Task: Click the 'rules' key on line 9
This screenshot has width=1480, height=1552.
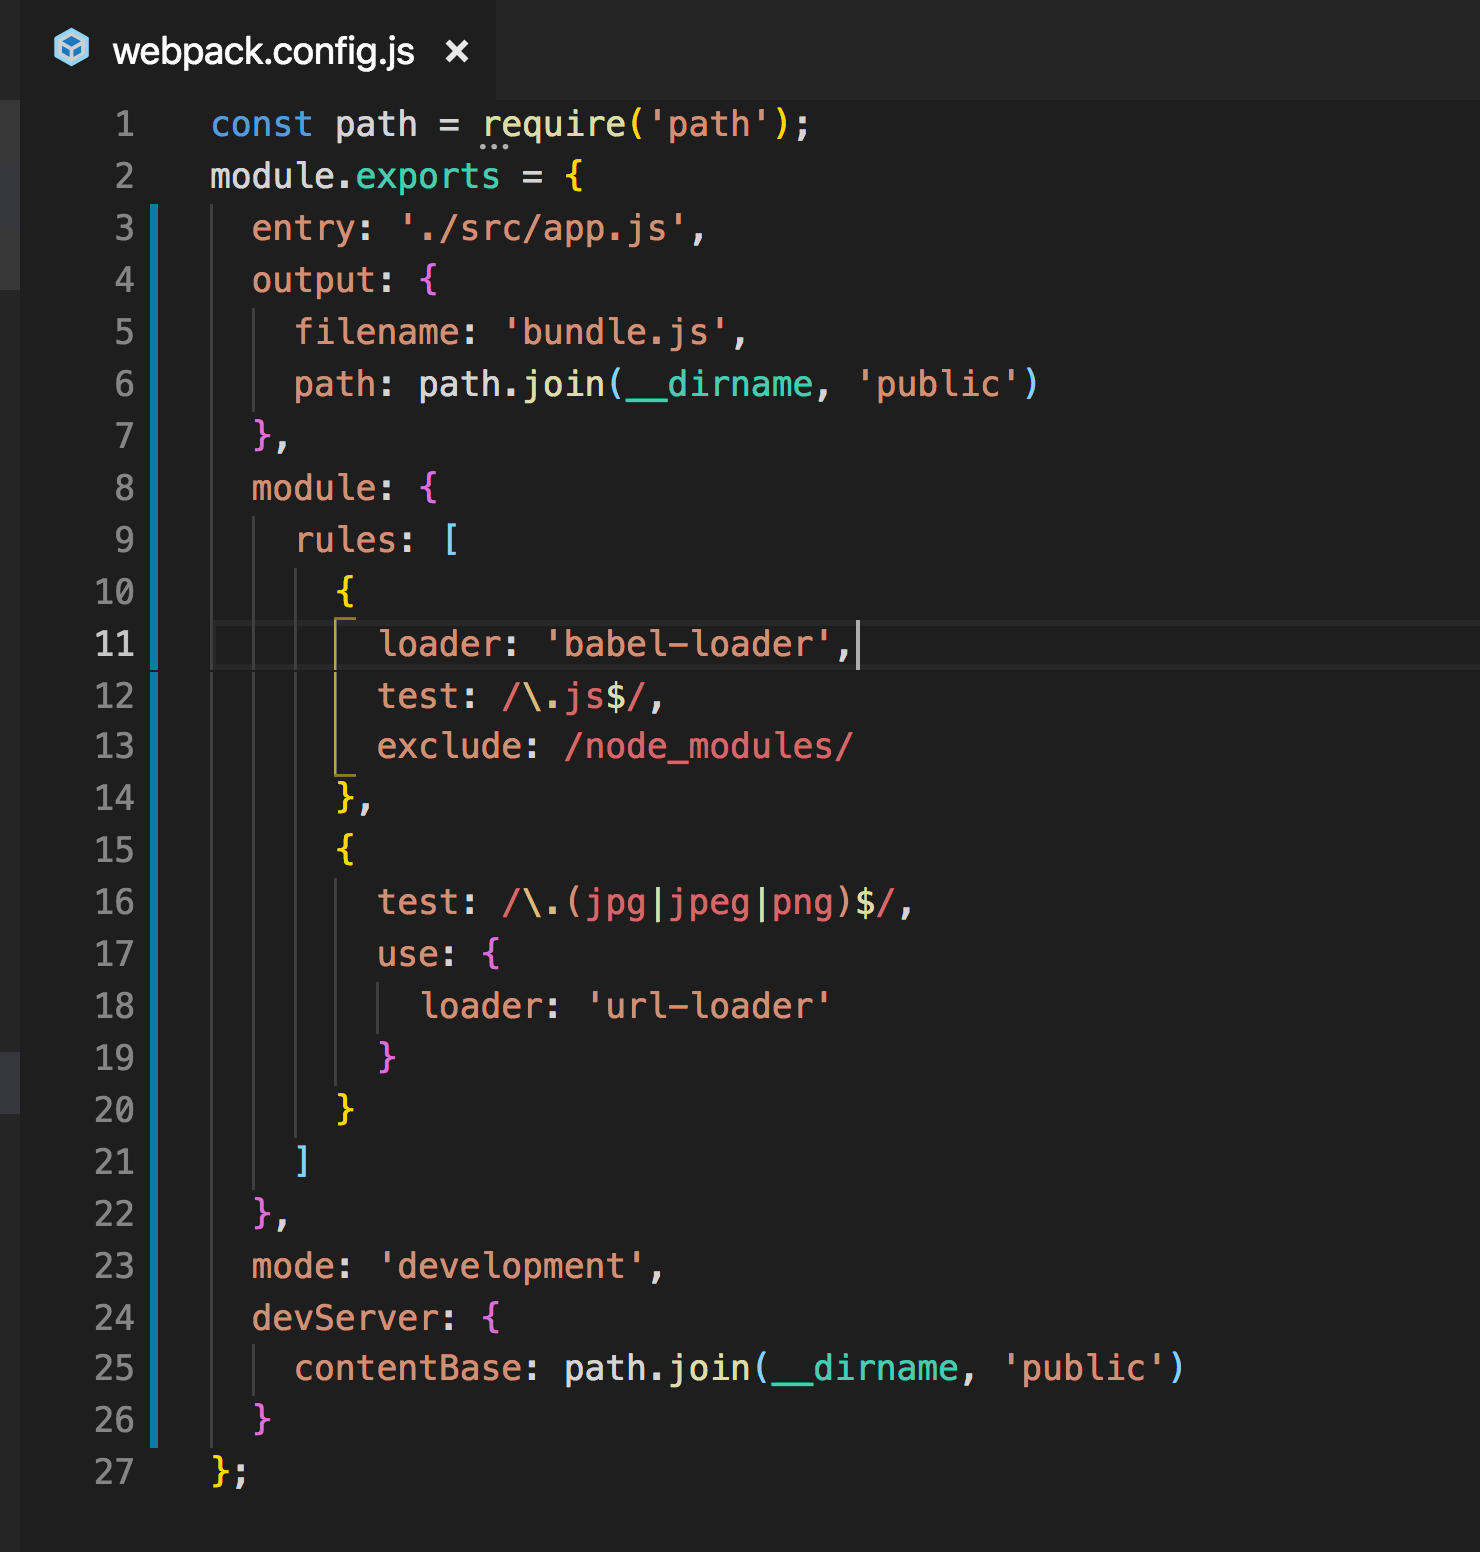Action: tap(345, 540)
